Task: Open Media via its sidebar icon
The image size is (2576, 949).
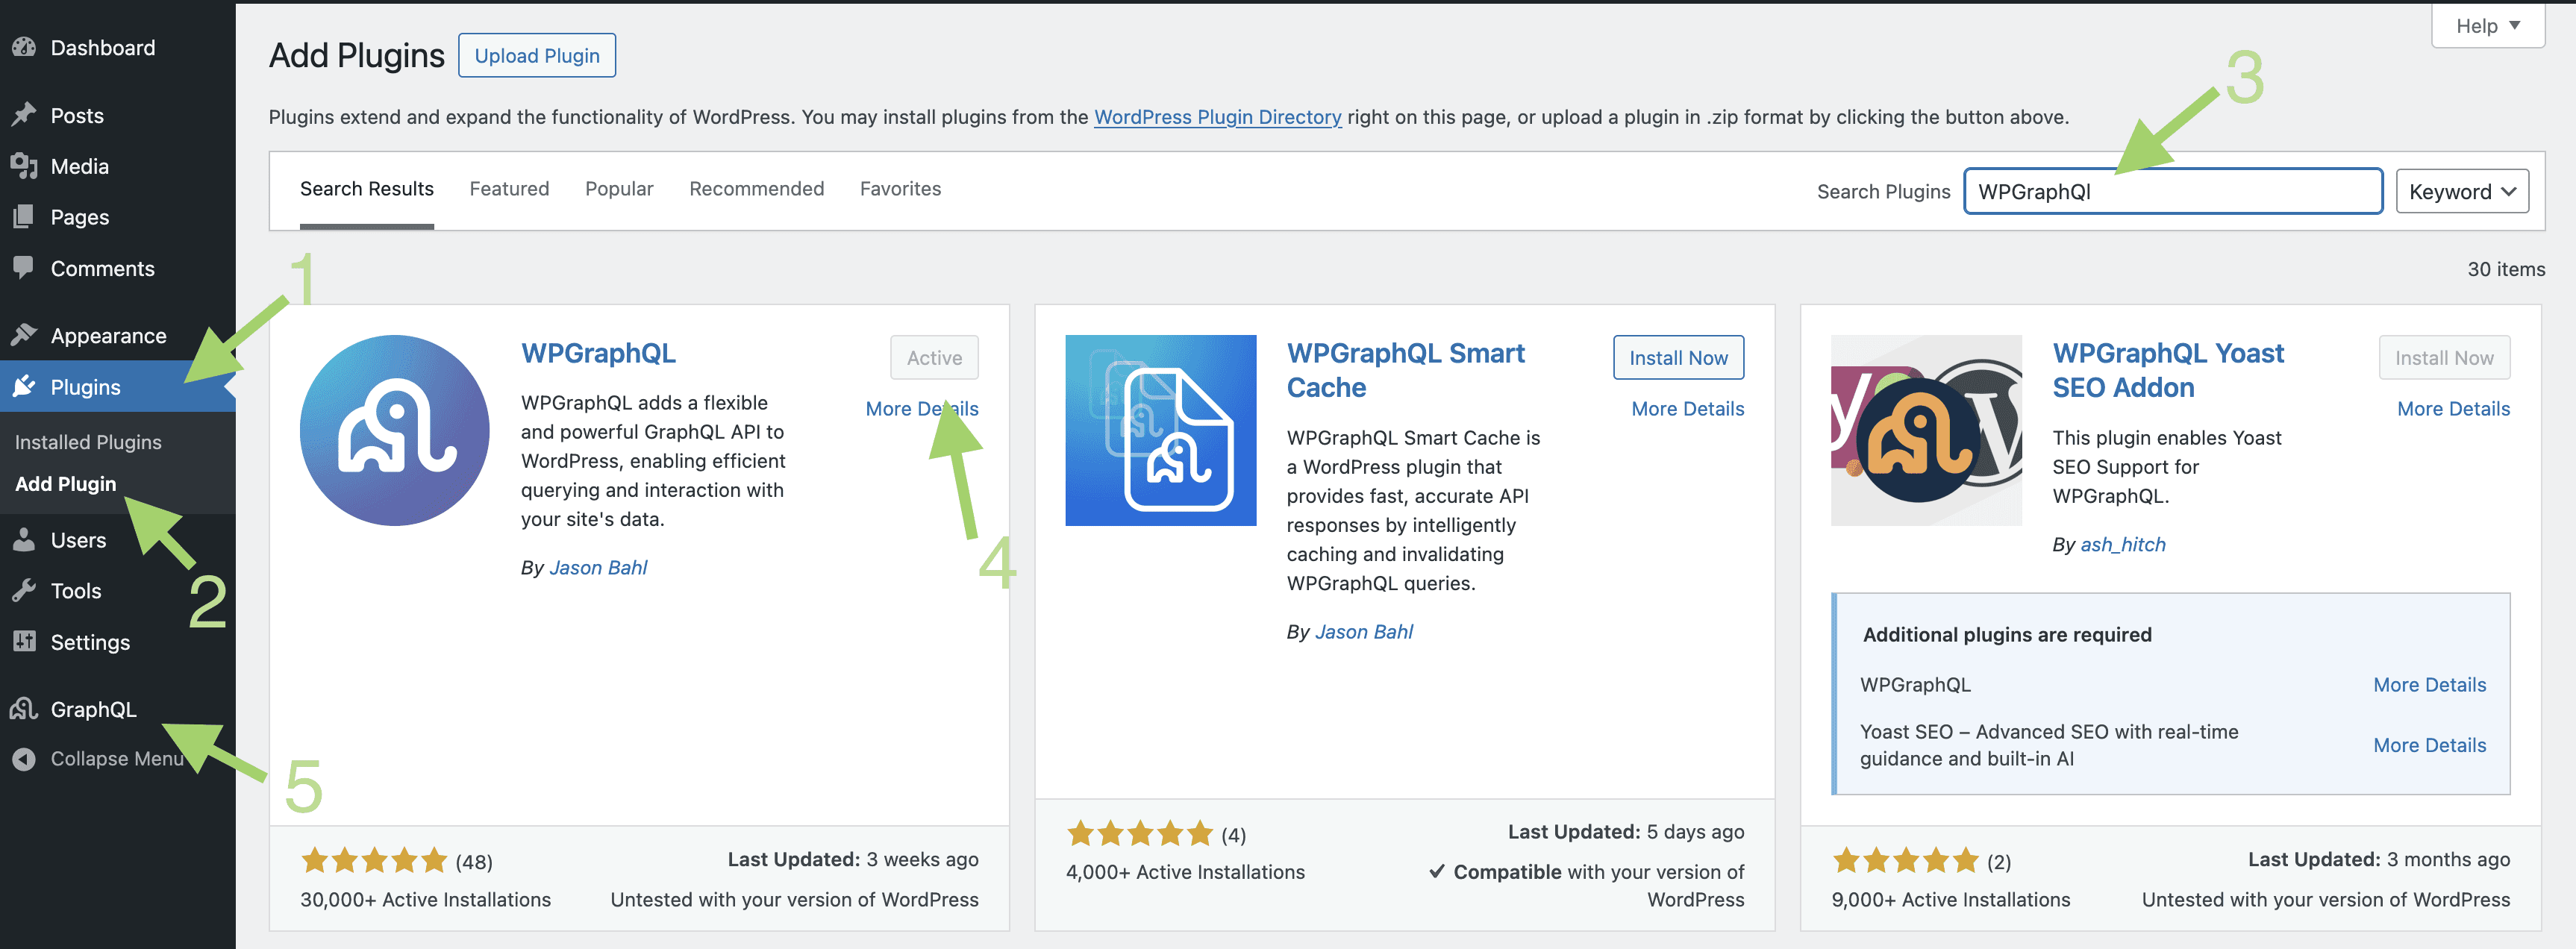Action: pyautogui.click(x=24, y=166)
